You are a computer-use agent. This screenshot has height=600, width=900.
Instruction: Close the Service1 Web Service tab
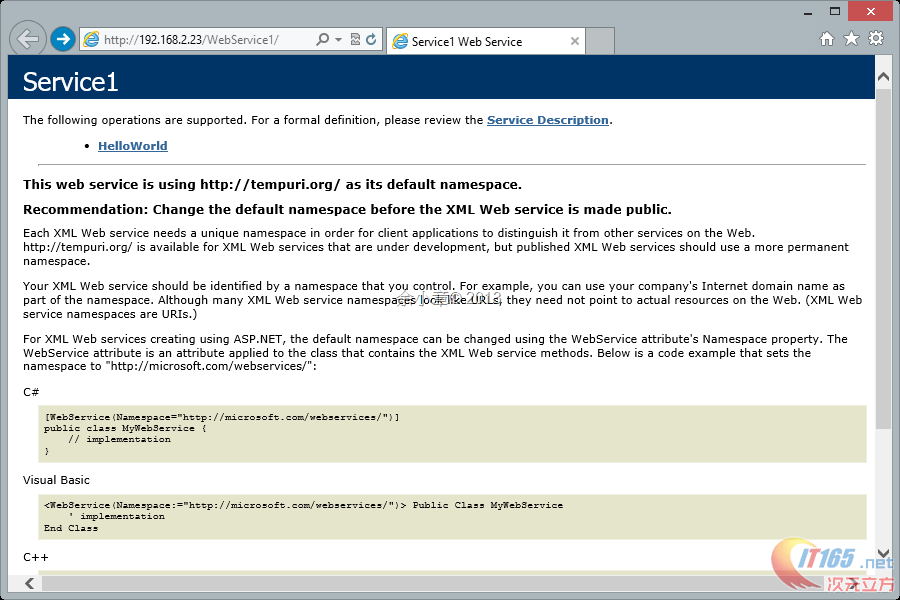click(575, 41)
